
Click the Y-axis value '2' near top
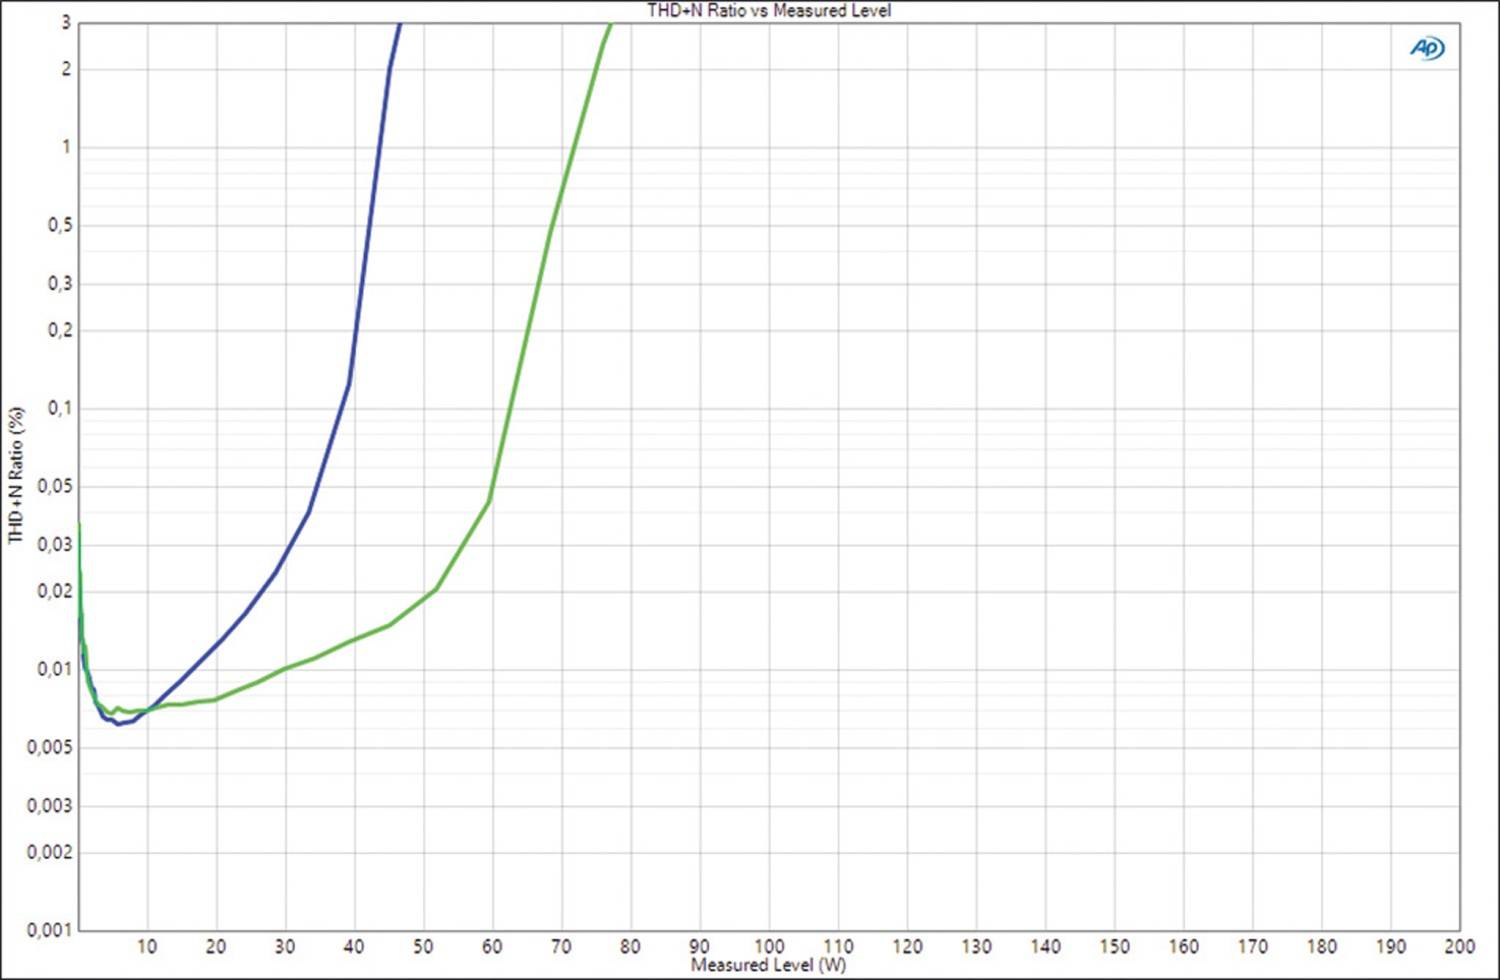click(67, 69)
